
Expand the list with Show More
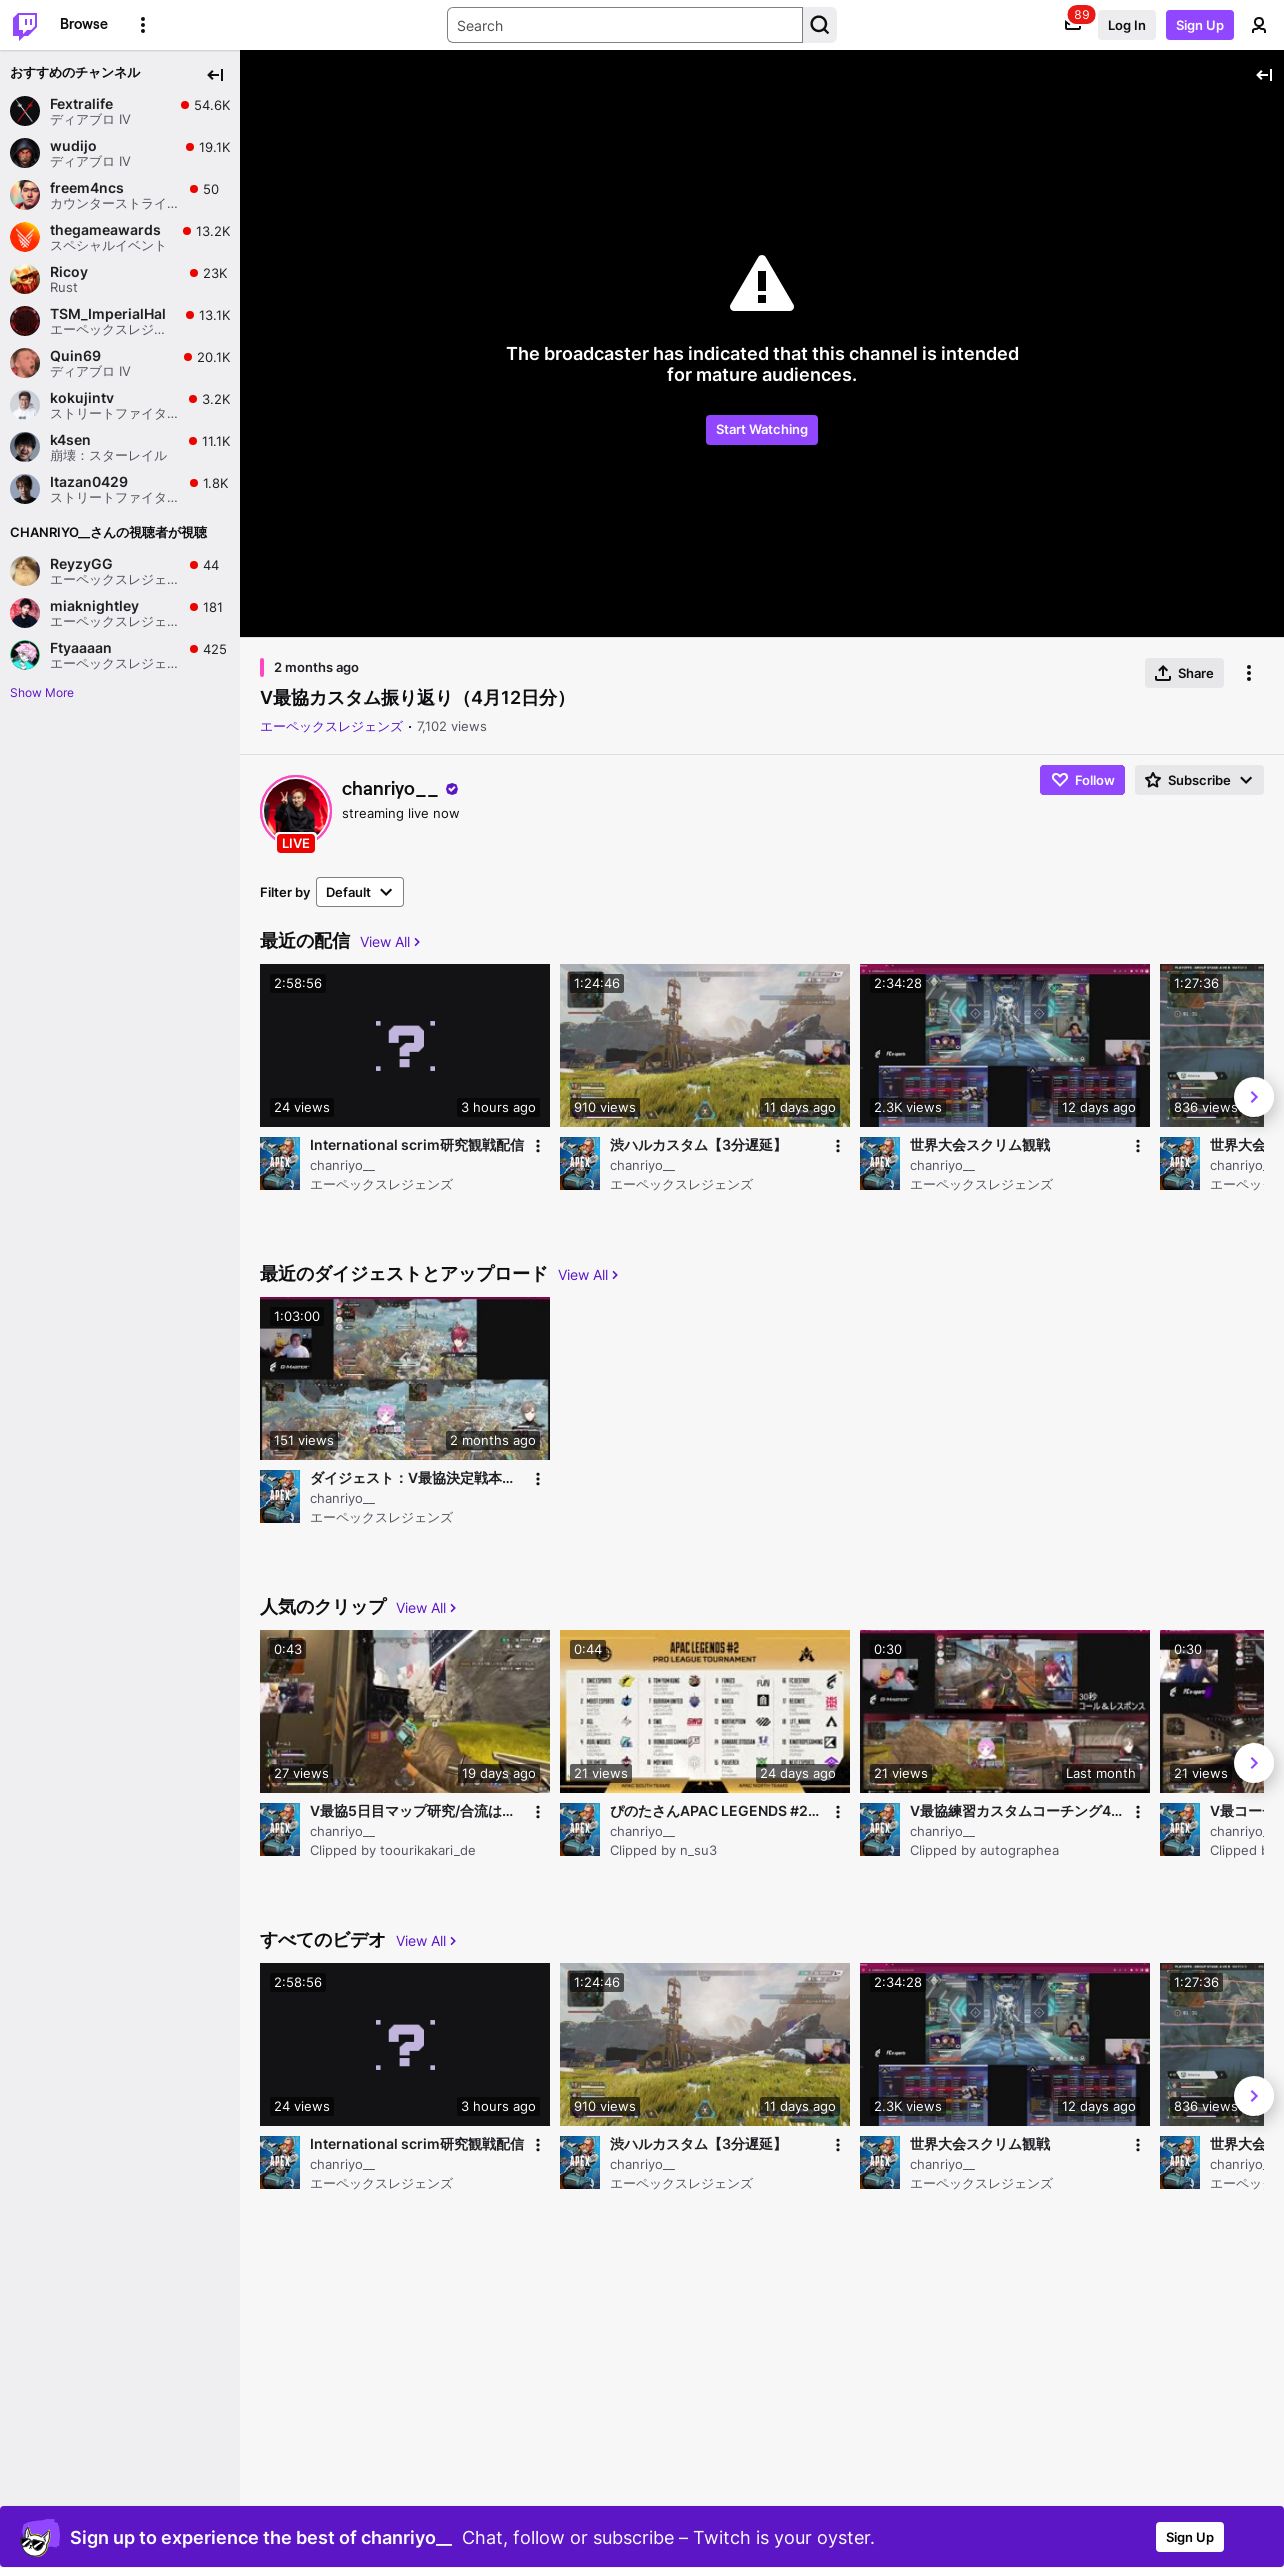pyautogui.click(x=42, y=693)
